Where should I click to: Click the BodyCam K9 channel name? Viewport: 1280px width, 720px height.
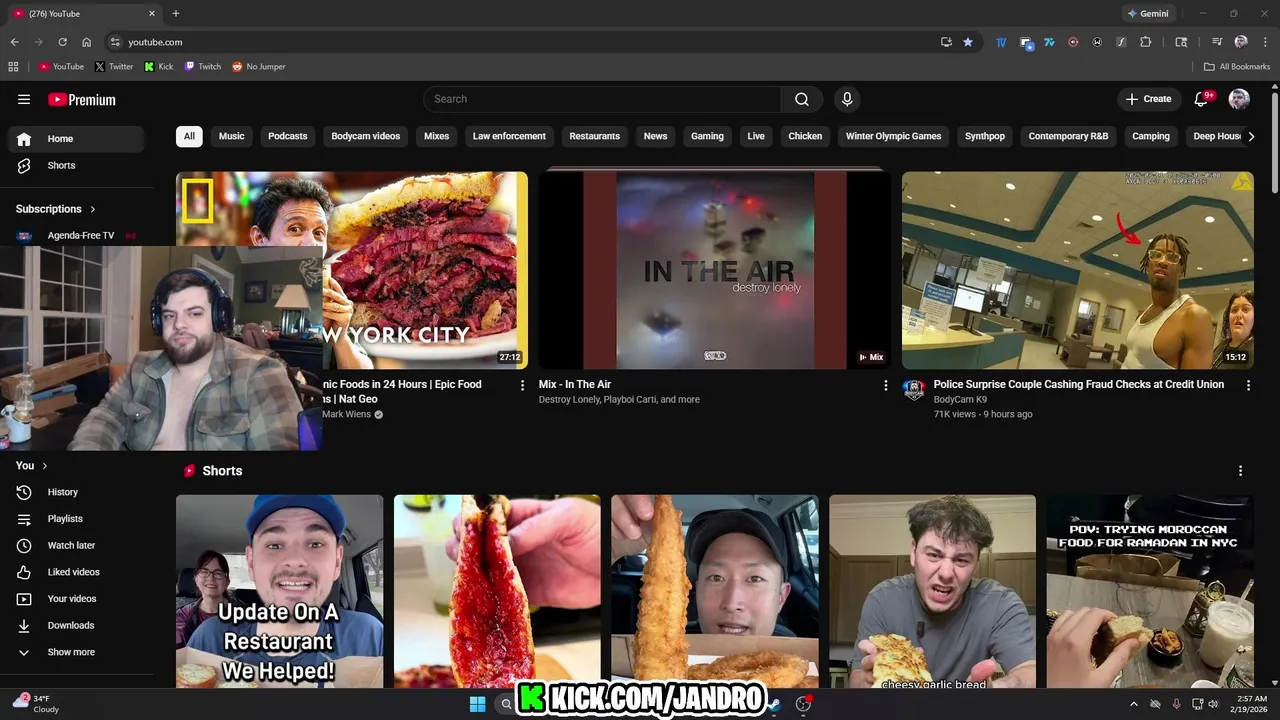pyautogui.click(x=960, y=400)
